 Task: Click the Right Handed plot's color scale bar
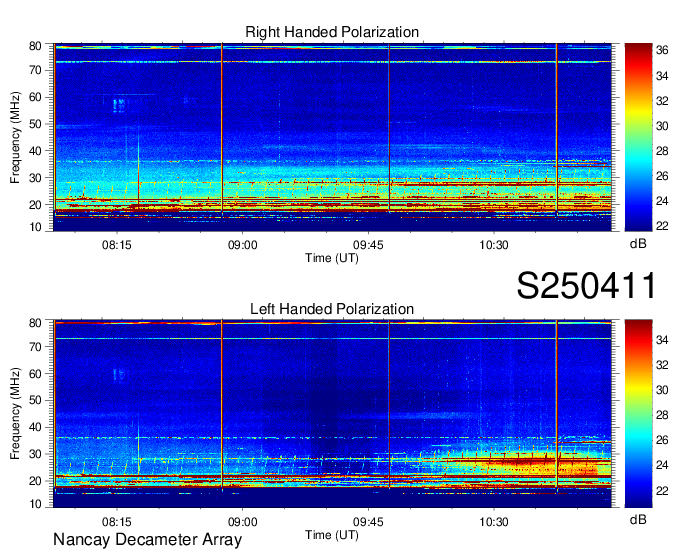tap(638, 137)
